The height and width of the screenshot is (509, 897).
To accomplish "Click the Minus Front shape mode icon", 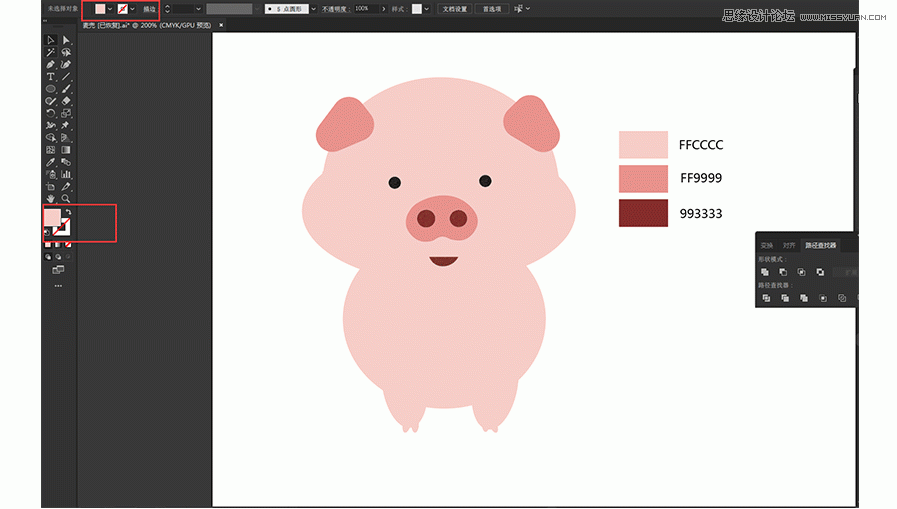I will (x=783, y=272).
